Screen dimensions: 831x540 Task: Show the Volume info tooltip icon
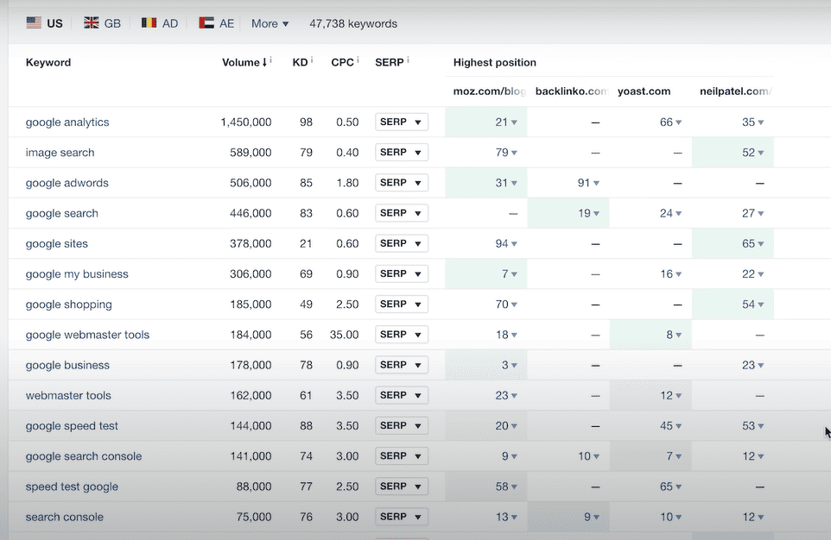(x=271, y=60)
